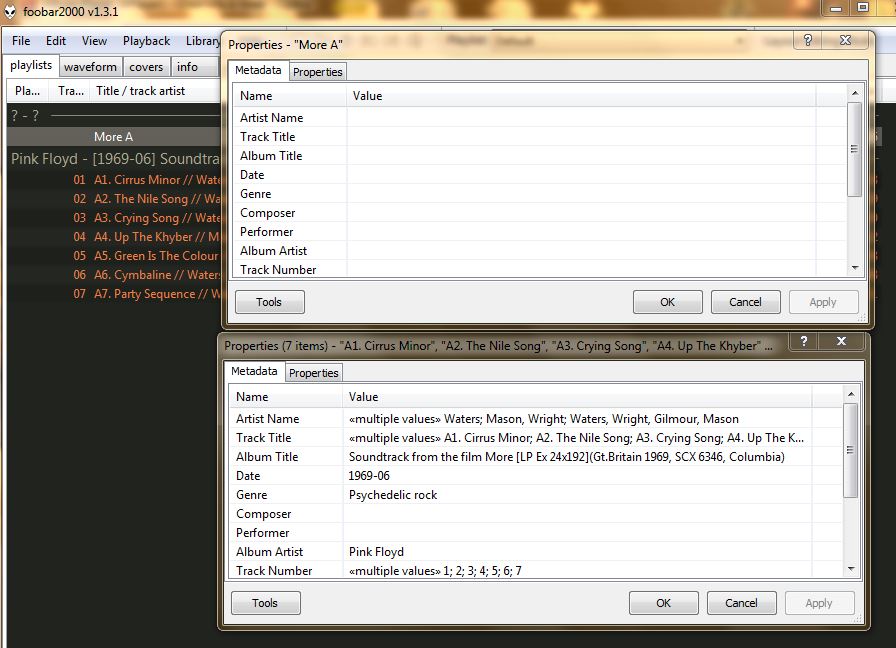Switch to the waveform tab
Image resolution: width=896 pixels, height=648 pixels.
click(x=90, y=67)
